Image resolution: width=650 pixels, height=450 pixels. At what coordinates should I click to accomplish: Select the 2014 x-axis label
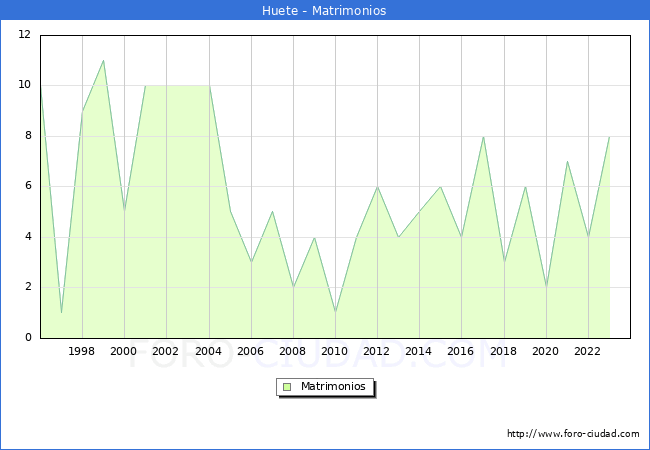pos(419,351)
